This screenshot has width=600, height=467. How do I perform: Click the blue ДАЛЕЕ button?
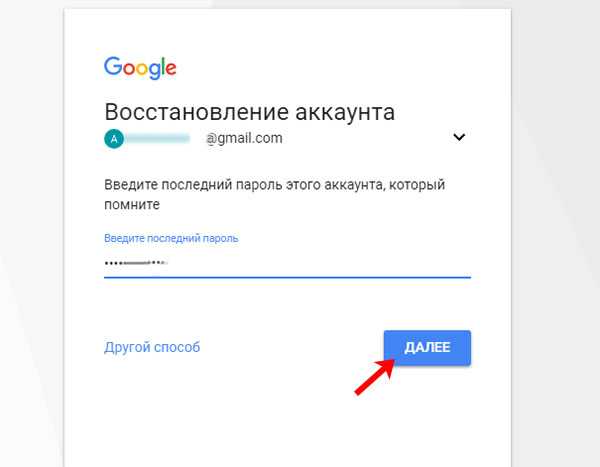pyautogui.click(x=427, y=348)
